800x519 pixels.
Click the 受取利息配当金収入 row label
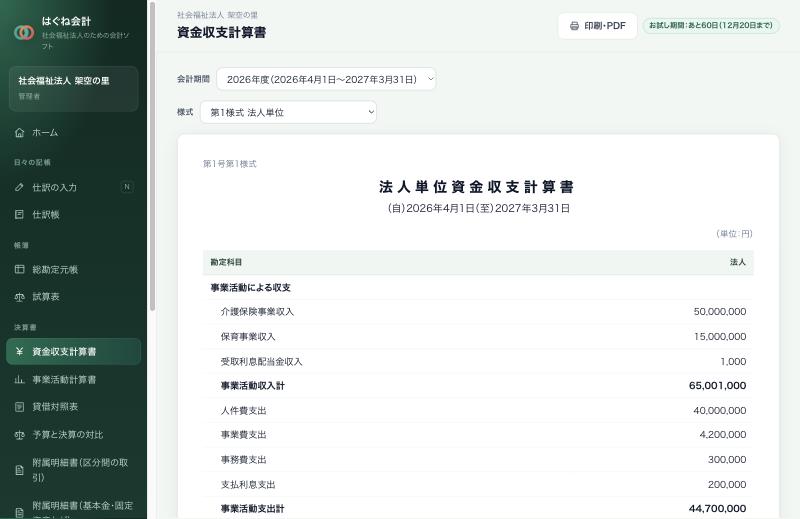pos(261,362)
